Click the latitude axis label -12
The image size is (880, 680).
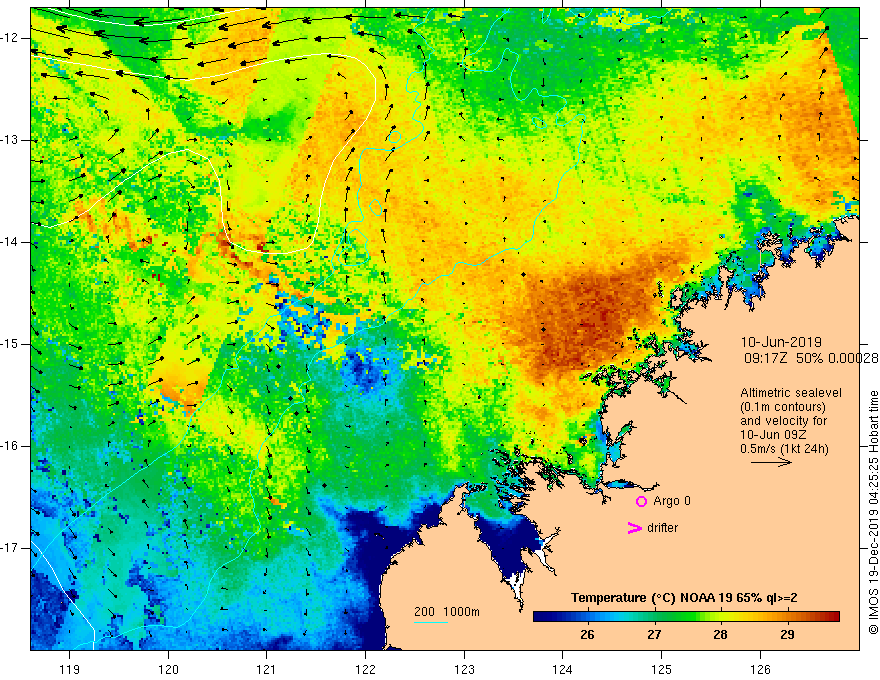point(11,38)
